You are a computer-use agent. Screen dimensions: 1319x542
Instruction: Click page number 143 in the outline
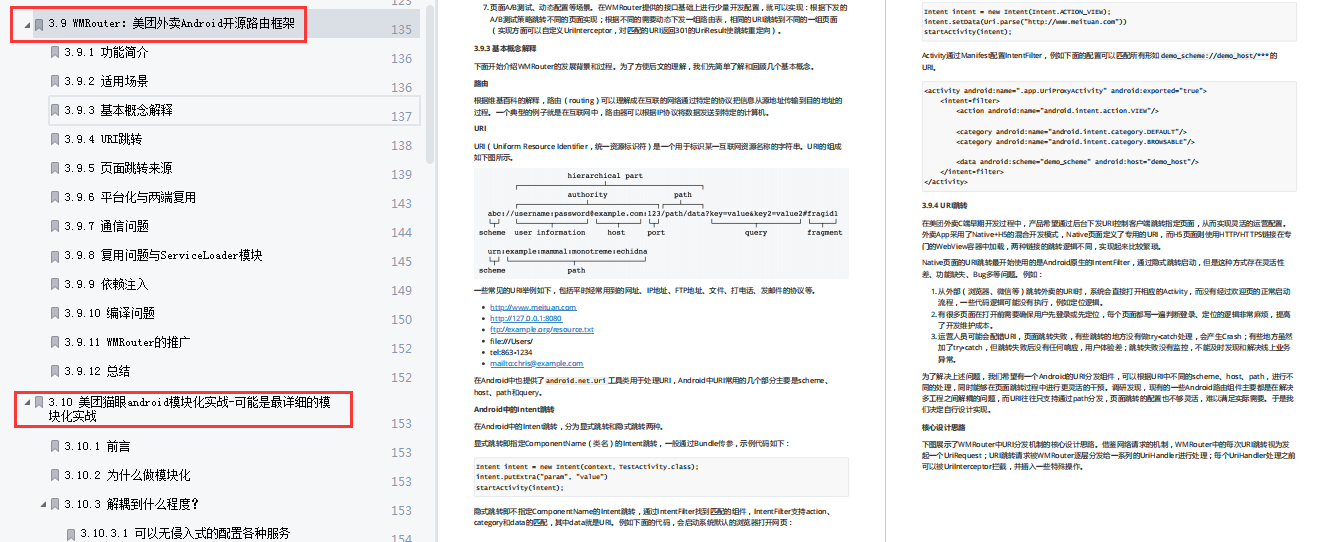[401, 203]
